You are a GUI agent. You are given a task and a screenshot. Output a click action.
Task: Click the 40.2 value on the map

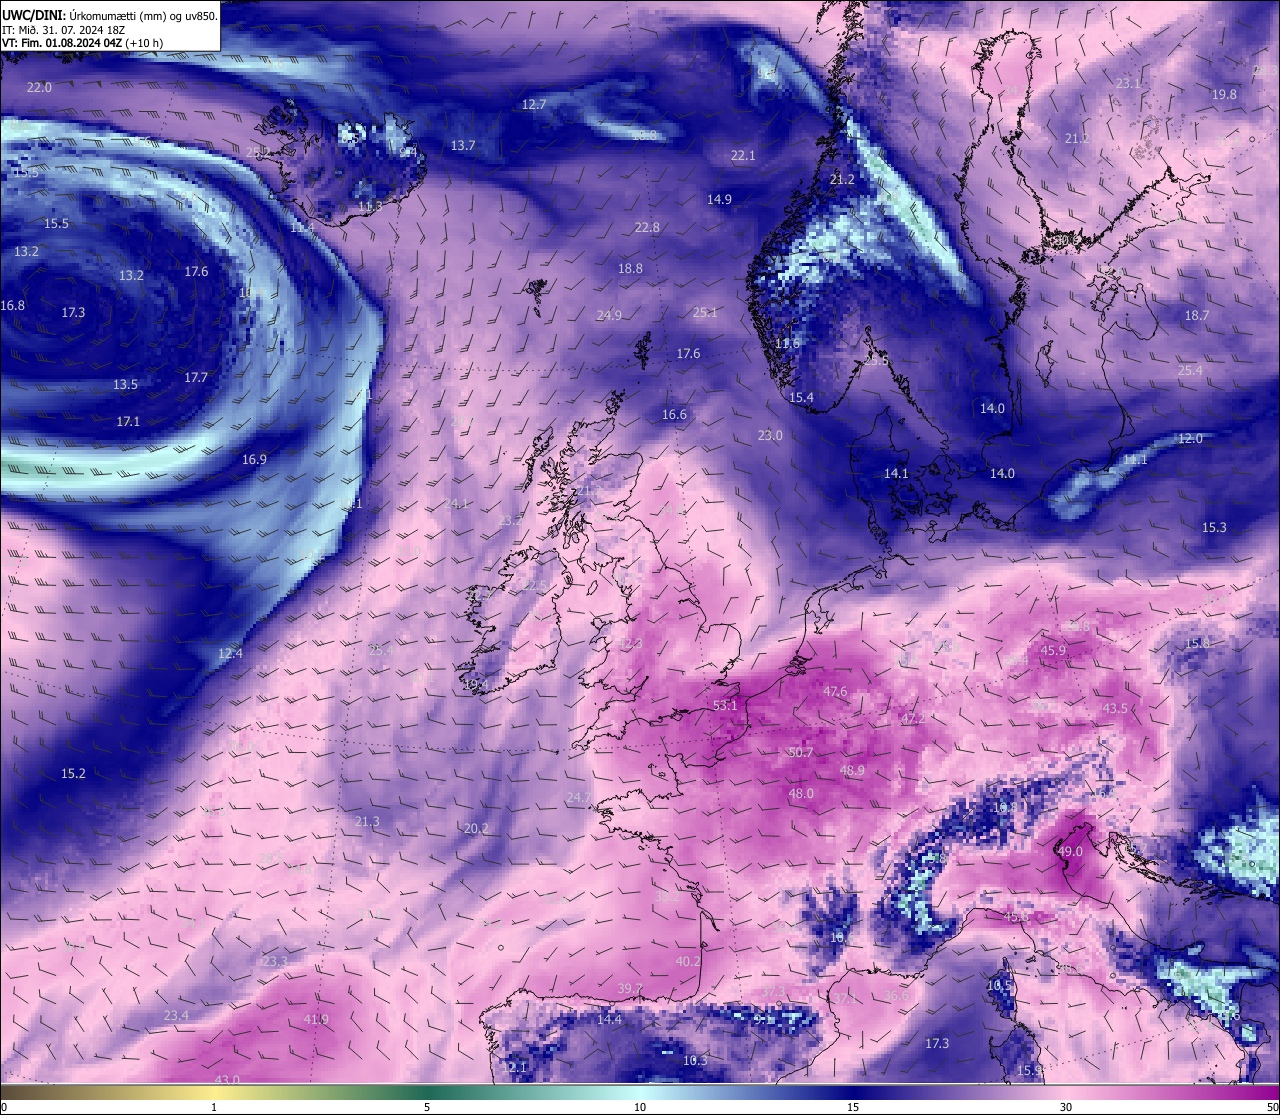[x=688, y=962]
